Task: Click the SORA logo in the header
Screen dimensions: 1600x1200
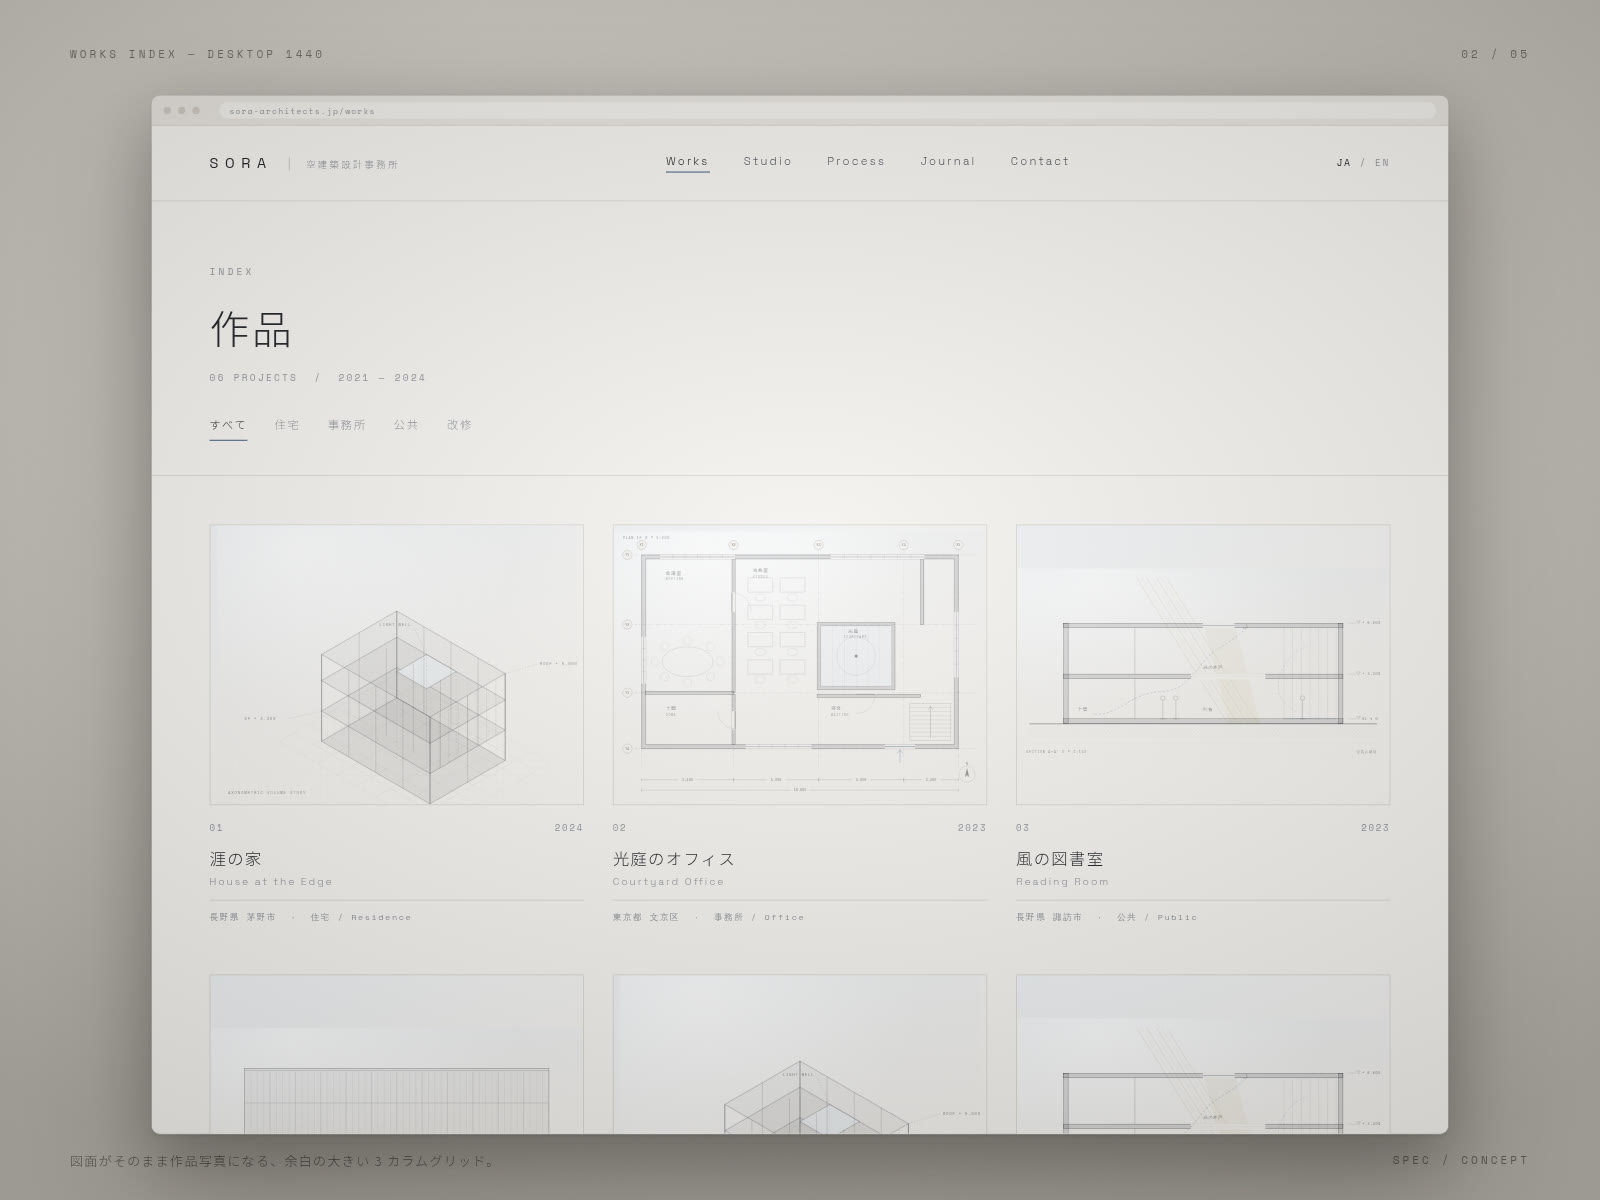Action: coord(239,163)
